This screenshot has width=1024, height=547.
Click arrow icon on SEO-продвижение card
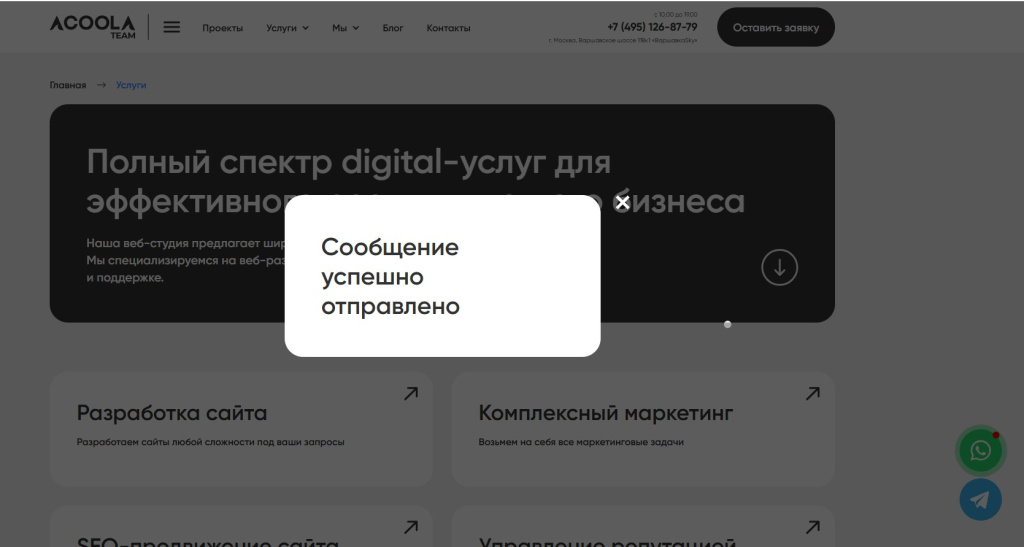click(x=411, y=527)
